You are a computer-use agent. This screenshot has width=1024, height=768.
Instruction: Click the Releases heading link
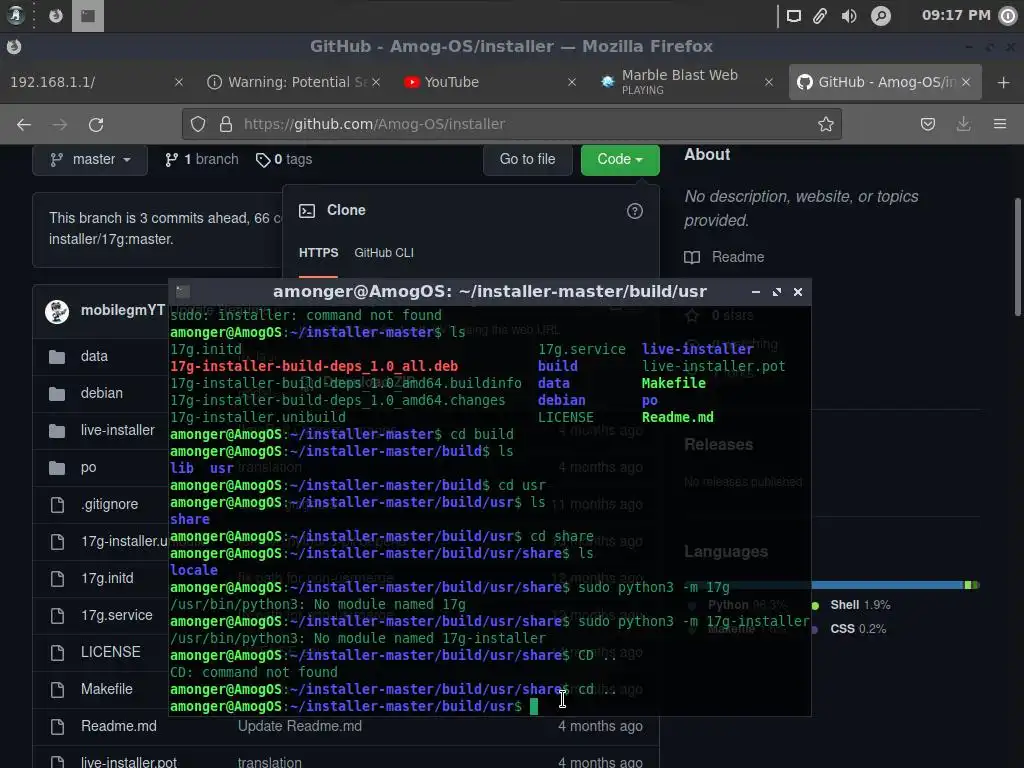tap(718, 445)
